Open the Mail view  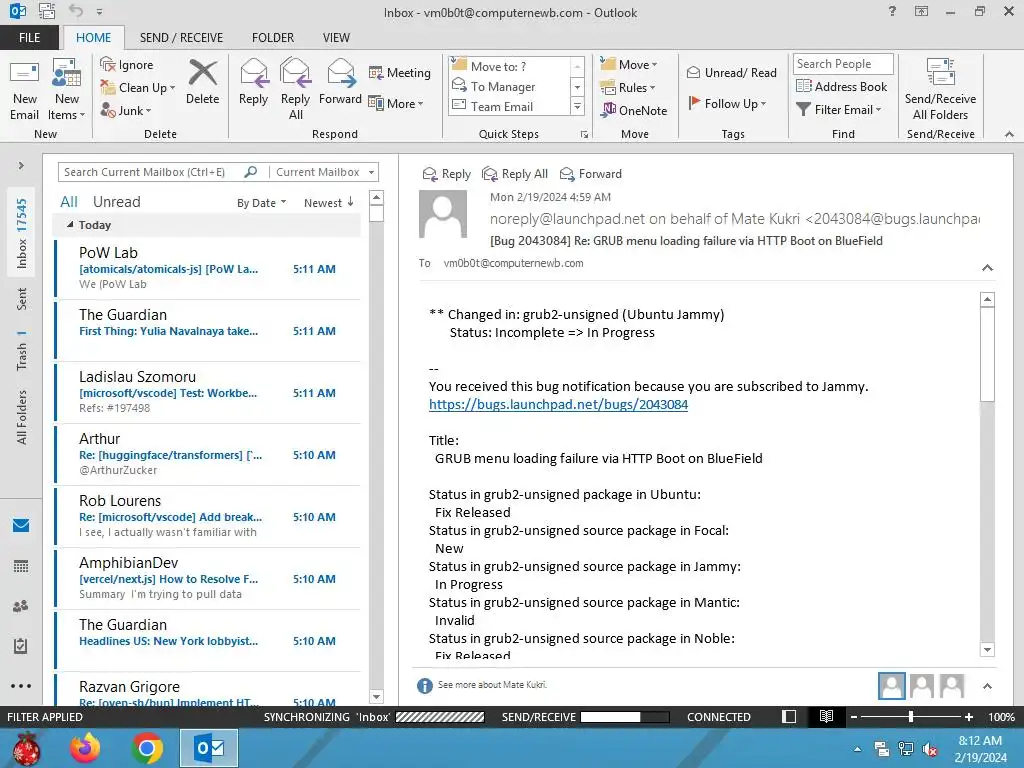click(x=21, y=525)
